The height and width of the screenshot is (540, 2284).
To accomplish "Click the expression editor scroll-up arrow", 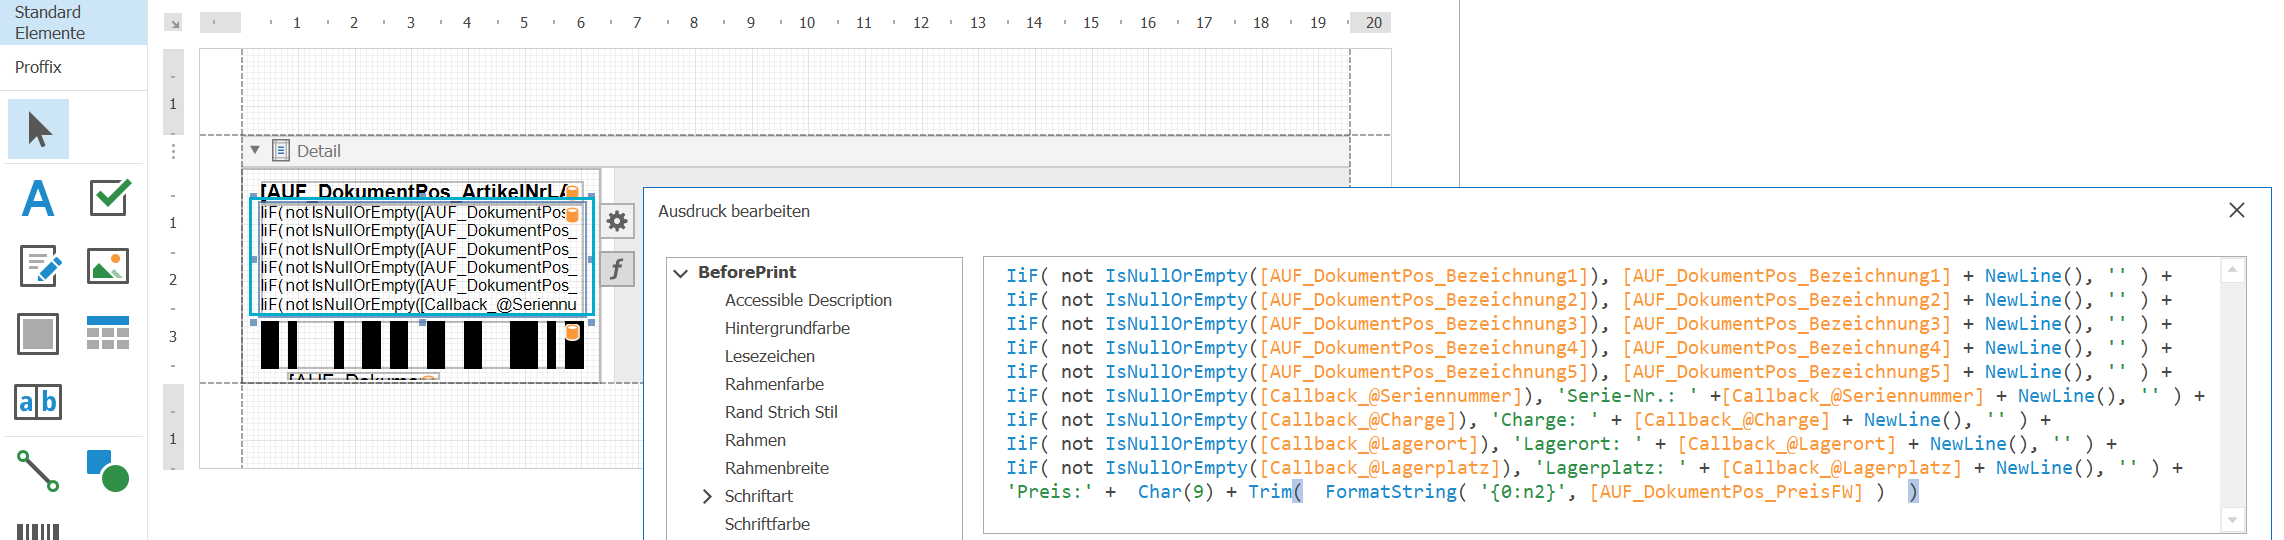I will click(2232, 270).
